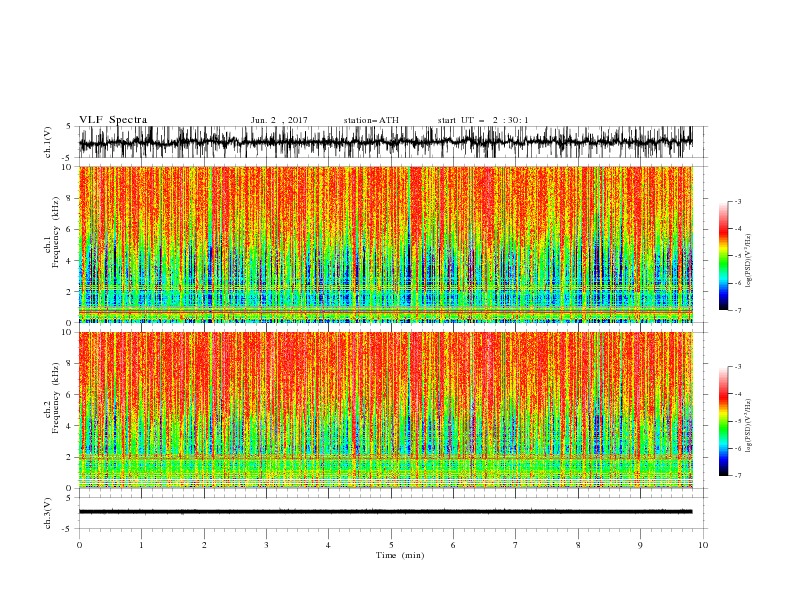Image resolution: width=792 pixels, height=612 pixels.
Task: Click the time axis tick label '9'
Action: click(640, 545)
